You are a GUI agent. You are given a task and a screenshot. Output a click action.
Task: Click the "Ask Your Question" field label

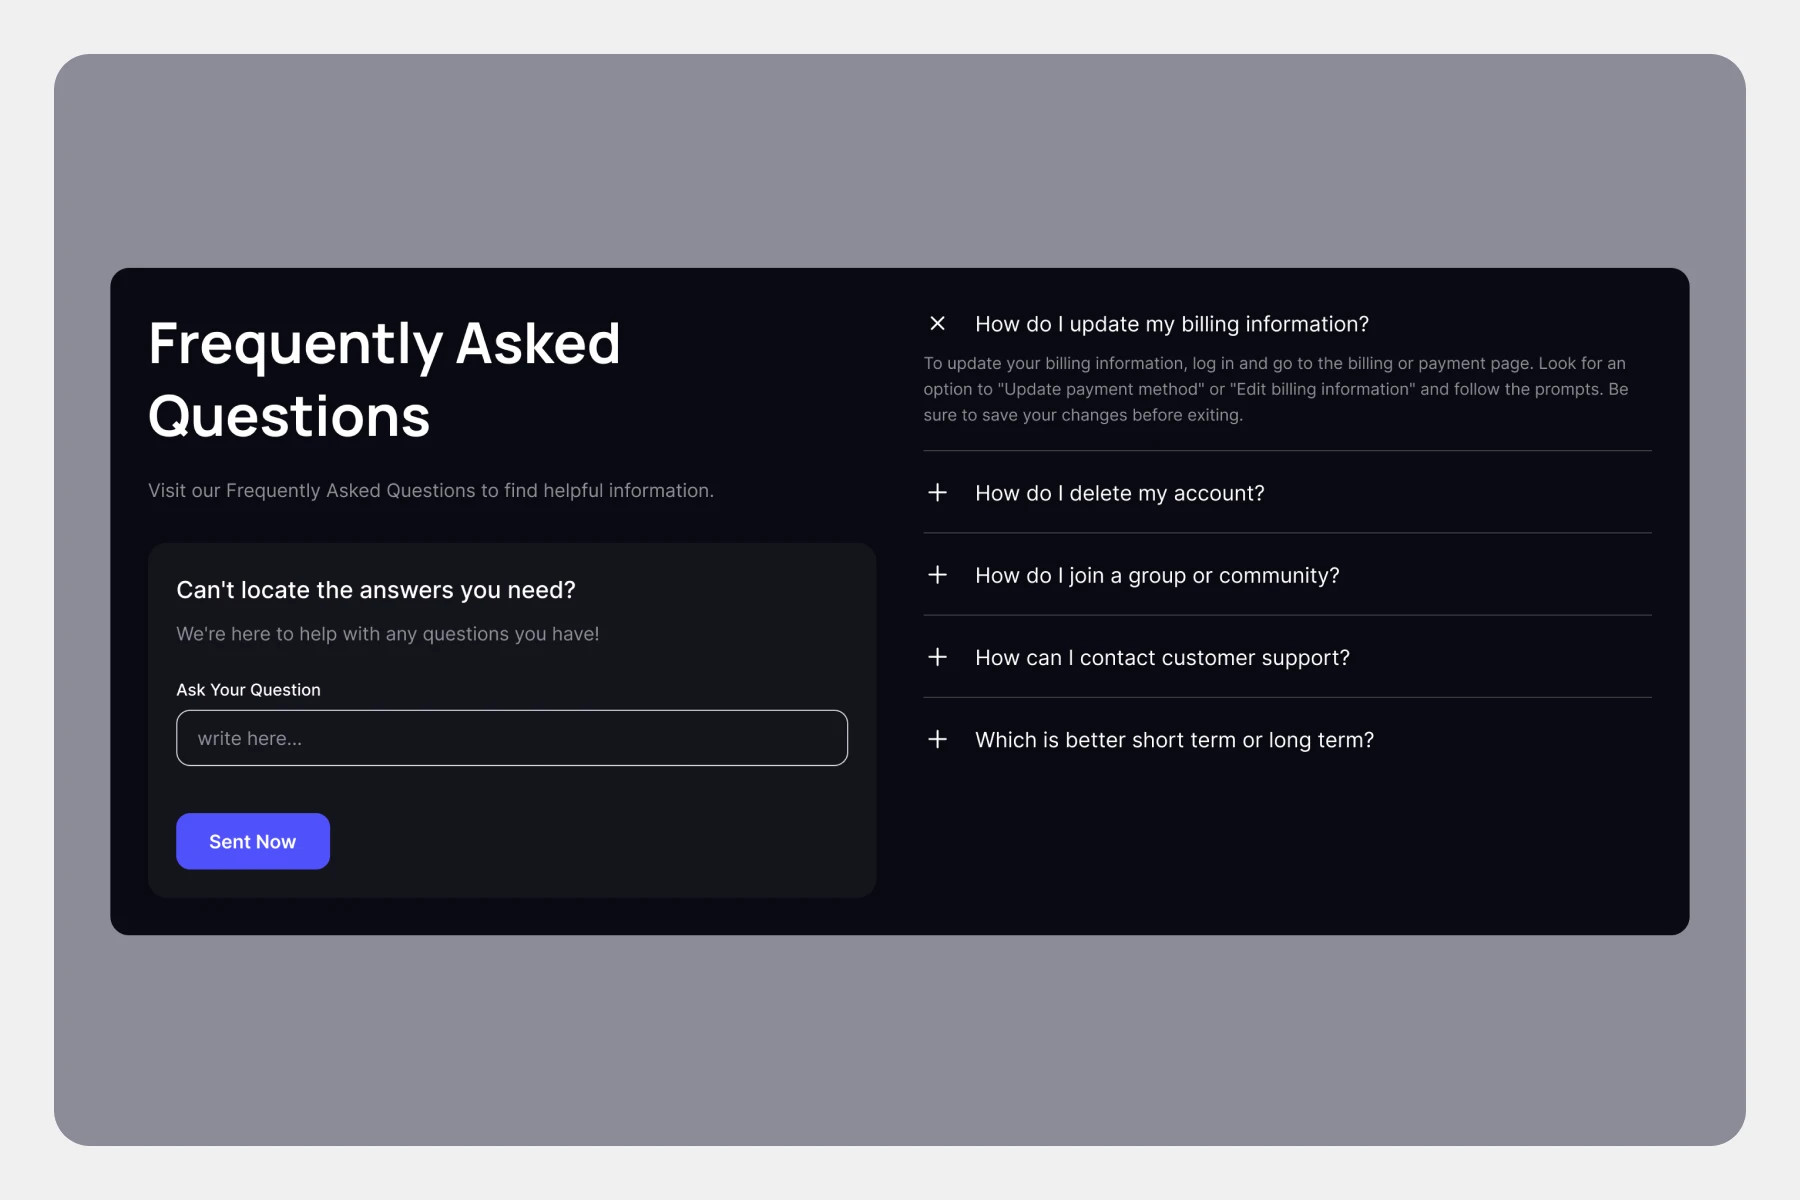(248, 690)
